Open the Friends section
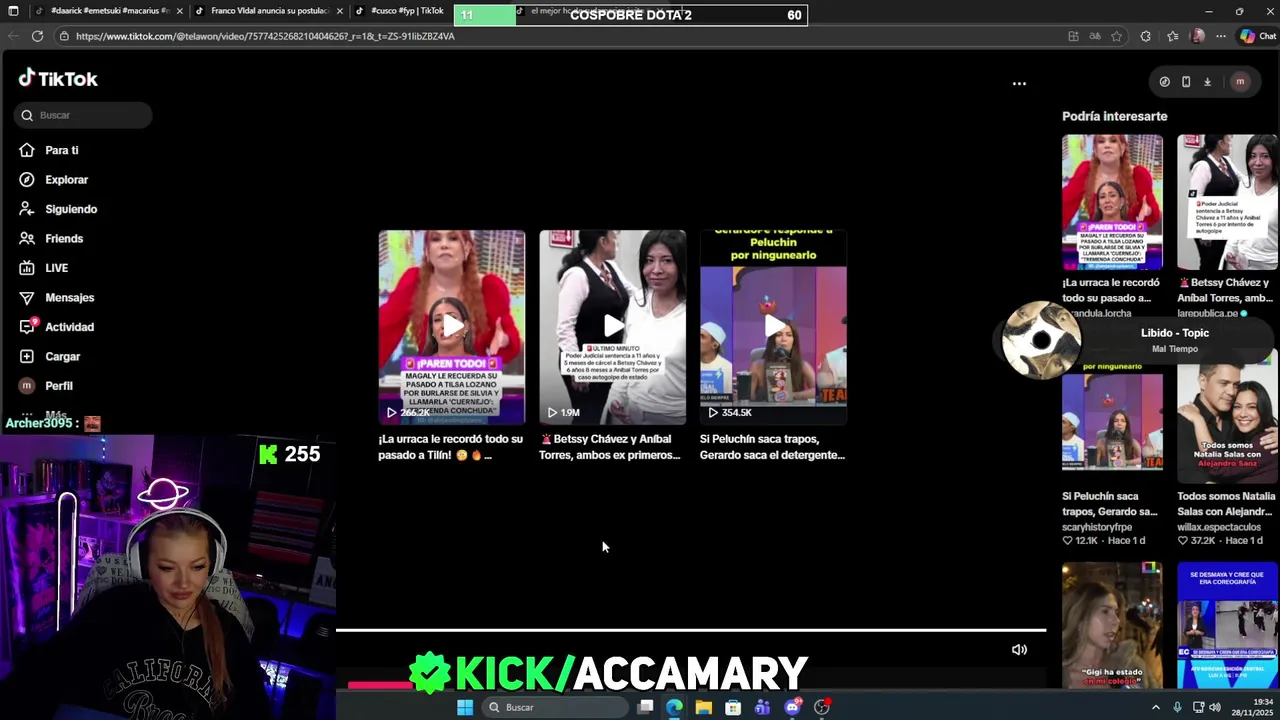1280x720 pixels. pyautogui.click(x=63, y=239)
